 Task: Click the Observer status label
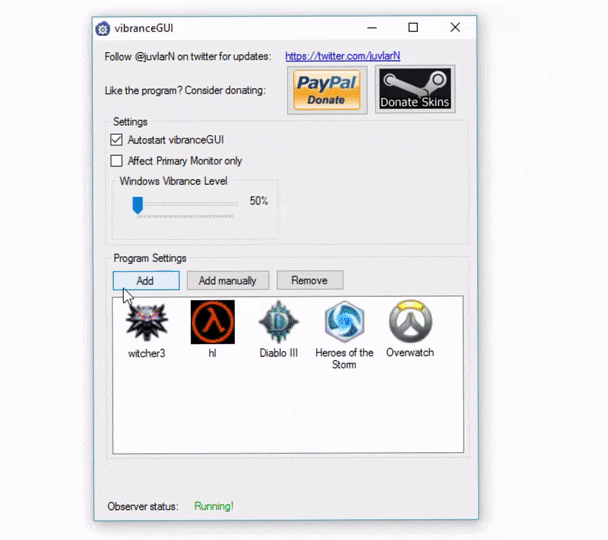click(143, 506)
